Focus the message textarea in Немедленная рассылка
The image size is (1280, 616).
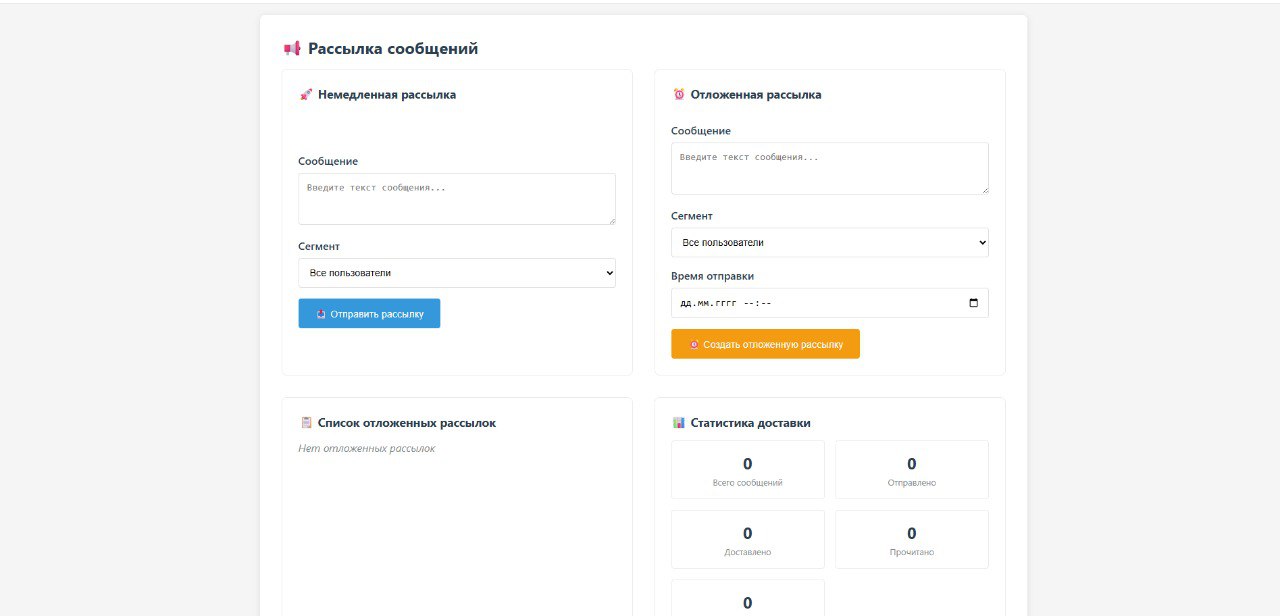point(457,199)
